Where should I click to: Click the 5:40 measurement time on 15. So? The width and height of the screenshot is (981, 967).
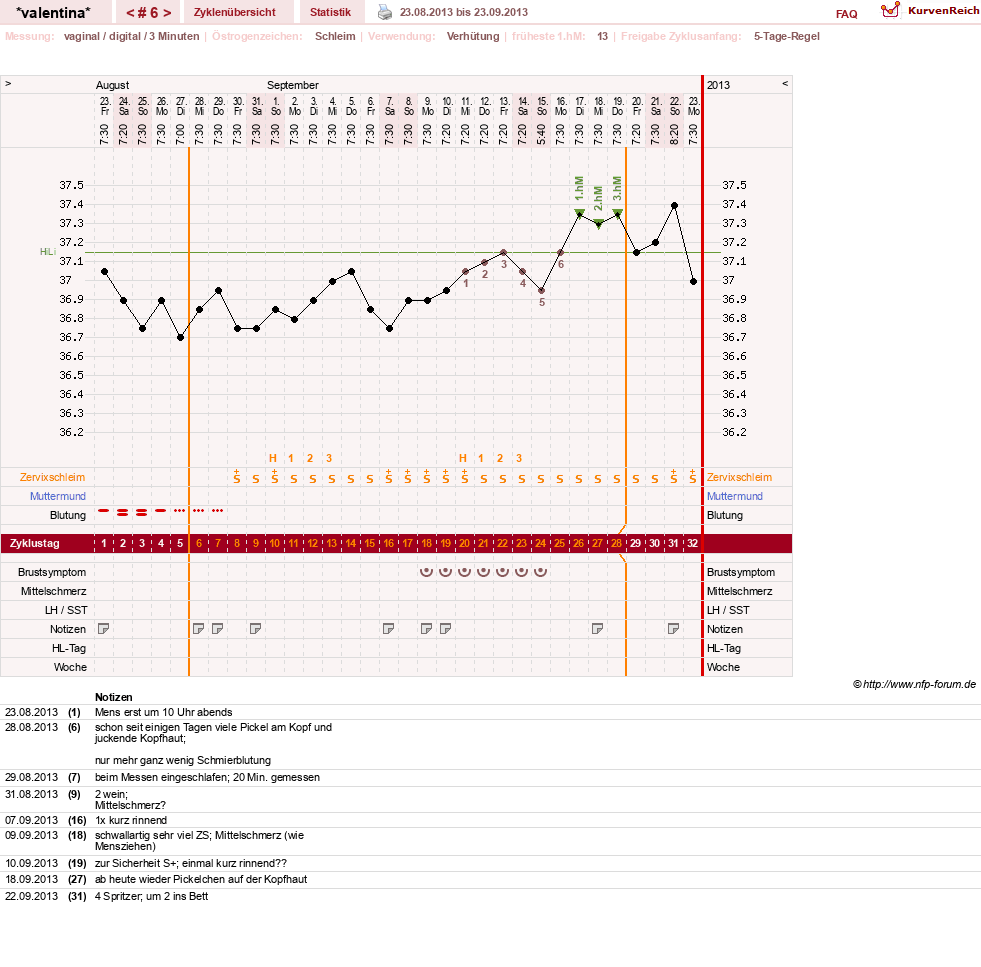tap(541, 134)
